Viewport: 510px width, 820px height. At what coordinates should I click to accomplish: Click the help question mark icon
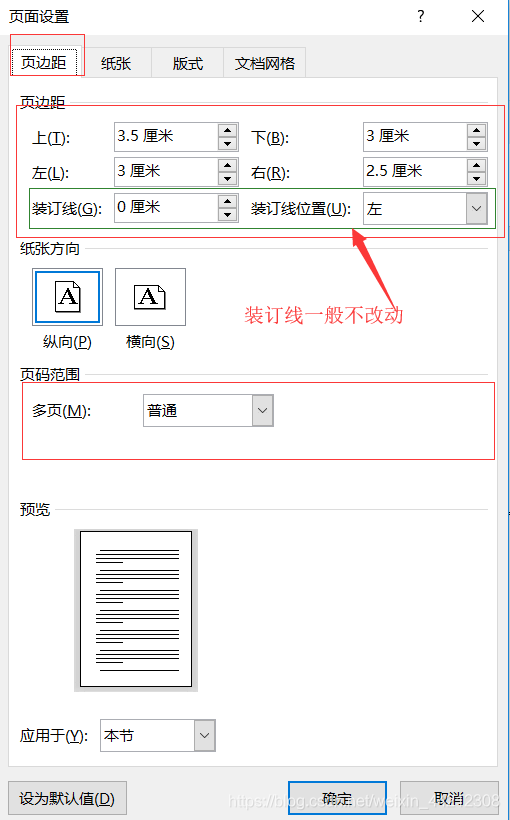(x=421, y=16)
